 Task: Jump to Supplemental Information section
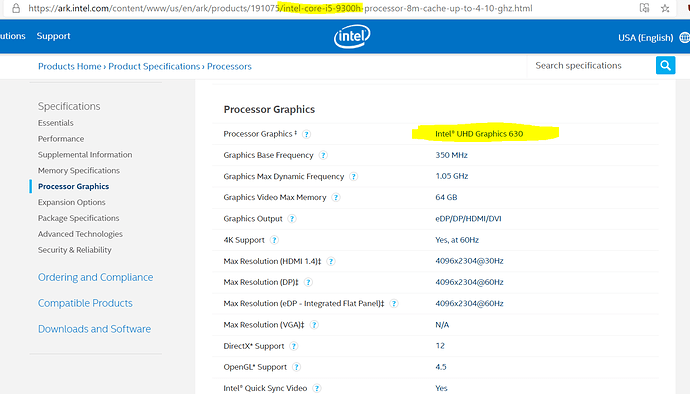85,155
